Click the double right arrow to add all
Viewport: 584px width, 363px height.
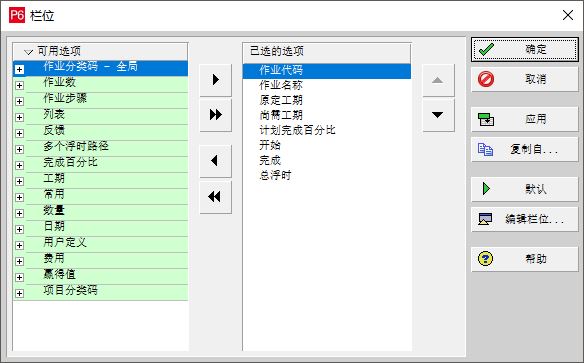pos(215,115)
